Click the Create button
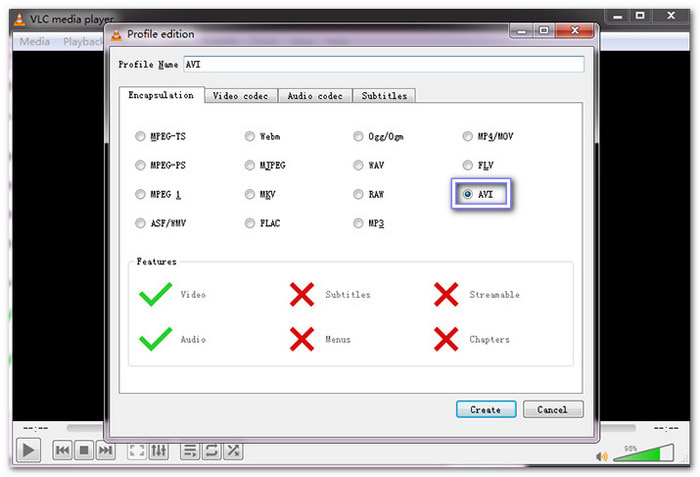Image resolution: width=700 pixels, height=477 pixels. 486,409
